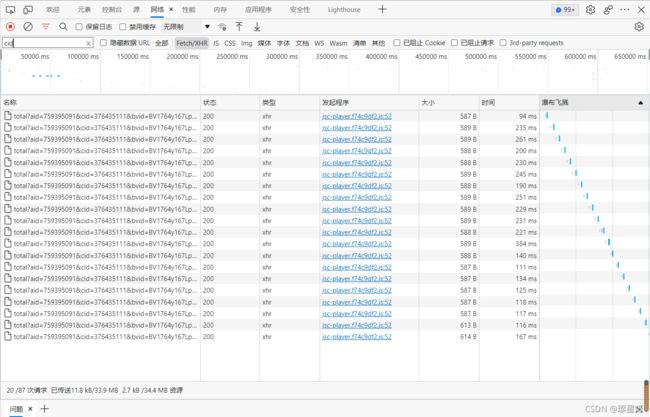650x417 pixels.
Task: Tick the 隐藏数据 URL checkbox
Action: [103, 43]
